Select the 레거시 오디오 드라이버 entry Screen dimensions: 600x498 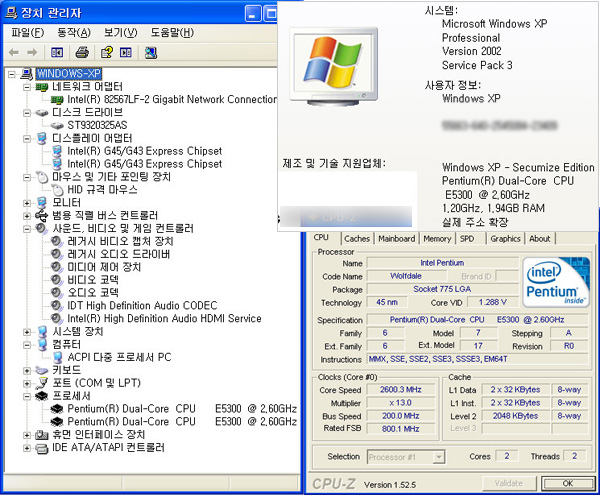tap(119, 254)
